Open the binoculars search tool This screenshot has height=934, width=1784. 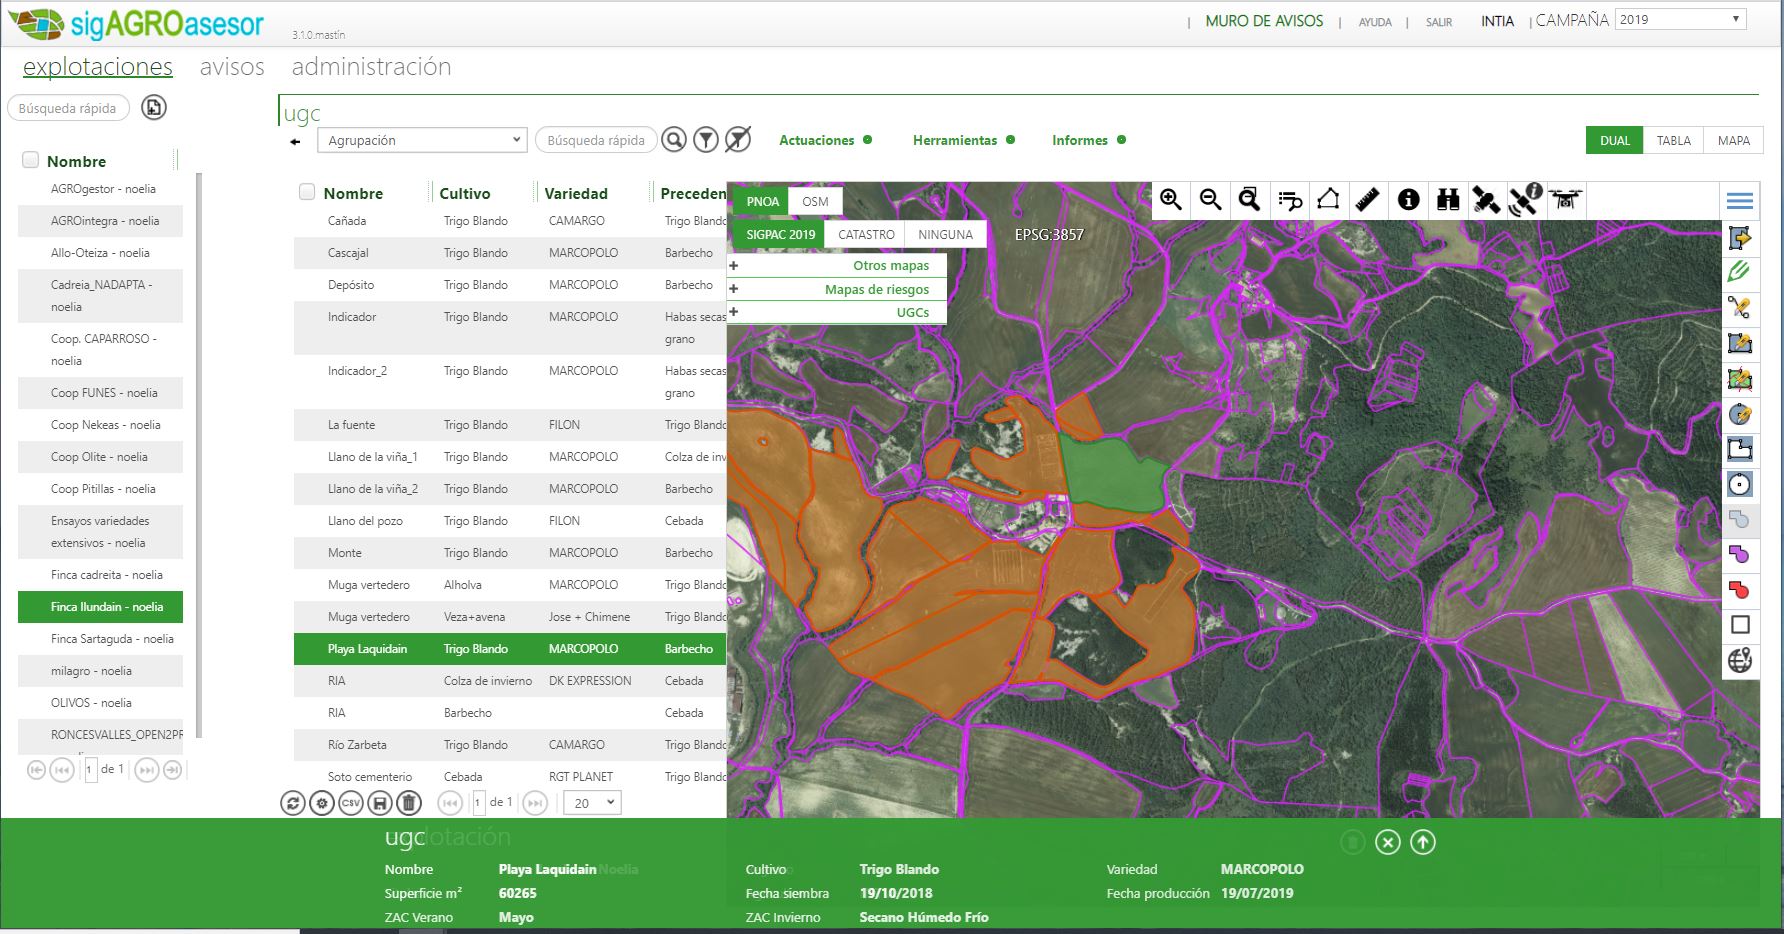click(x=1447, y=200)
